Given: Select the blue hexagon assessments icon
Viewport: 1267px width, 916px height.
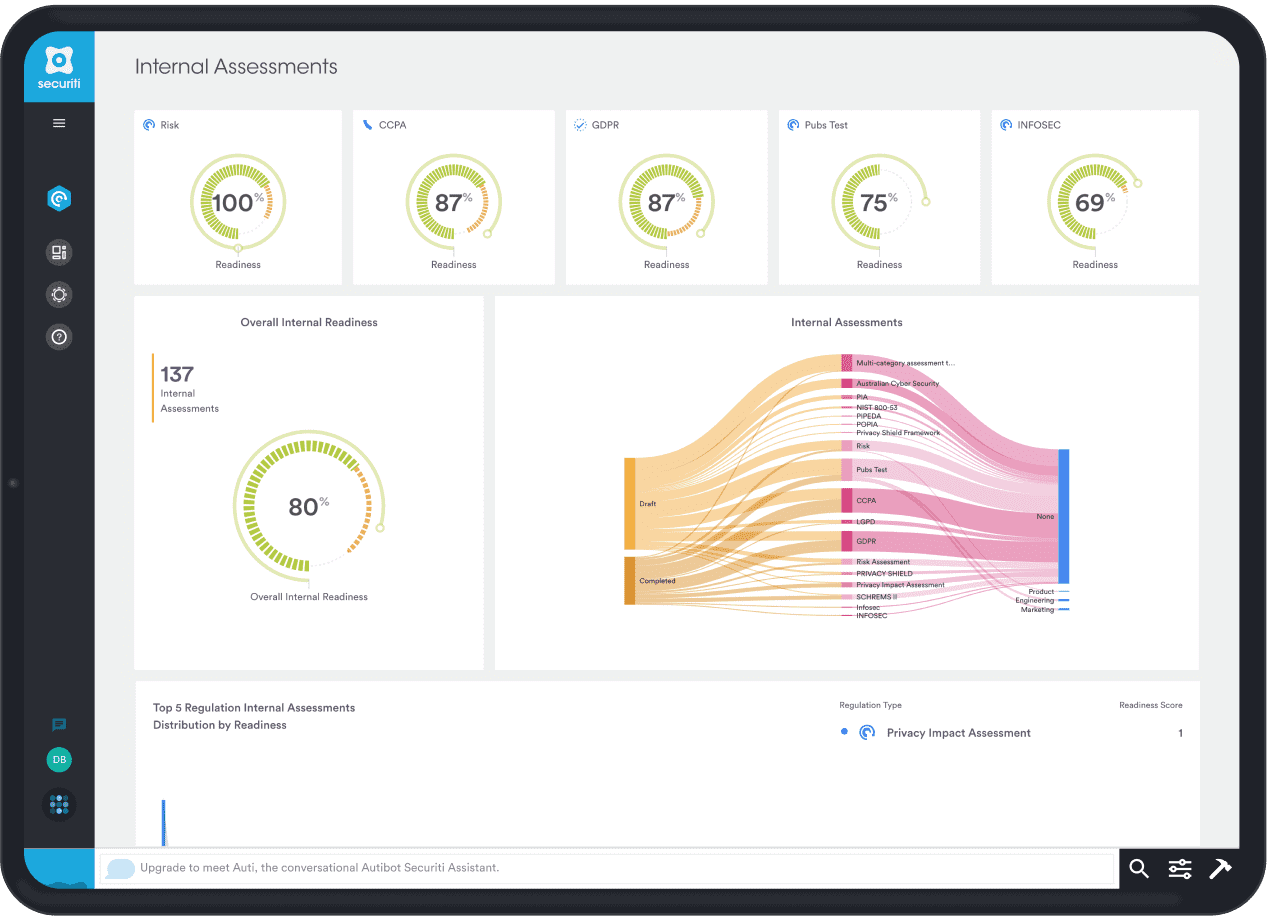Looking at the screenshot, I should tap(59, 200).
